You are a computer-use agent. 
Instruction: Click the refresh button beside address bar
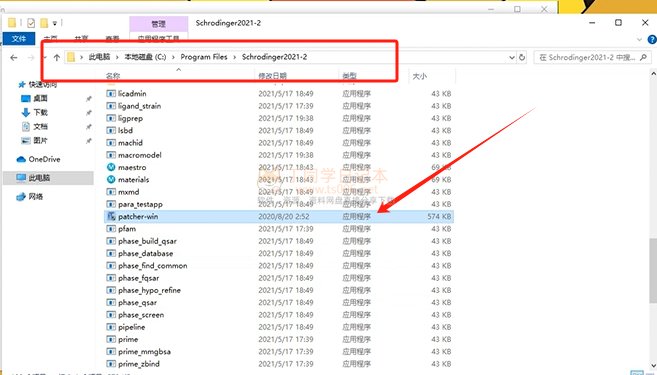tap(522, 57)
